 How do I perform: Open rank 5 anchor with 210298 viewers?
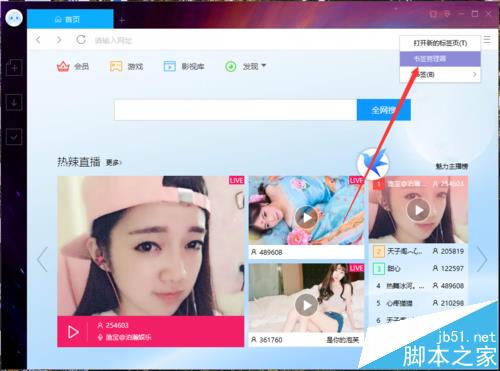(x=418, y=303)
